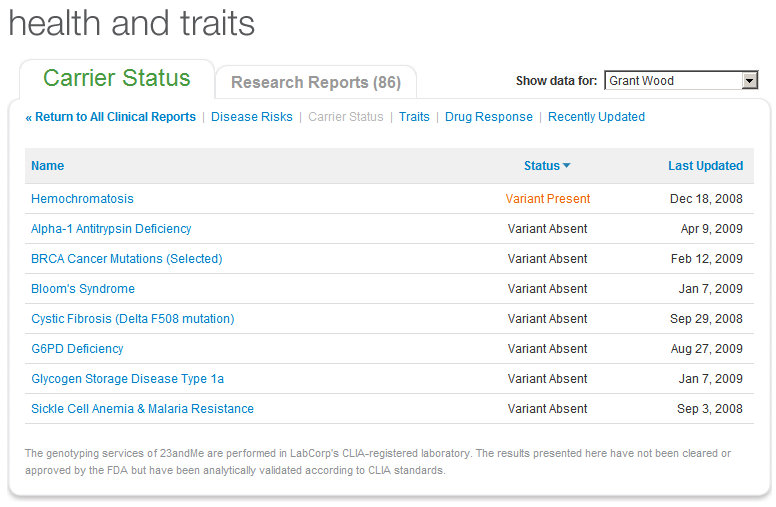Screen dimensions: 776x507
Task: Open Alpha-1 Antitrypsin Deficiency report
Action: tap(111, 229)
